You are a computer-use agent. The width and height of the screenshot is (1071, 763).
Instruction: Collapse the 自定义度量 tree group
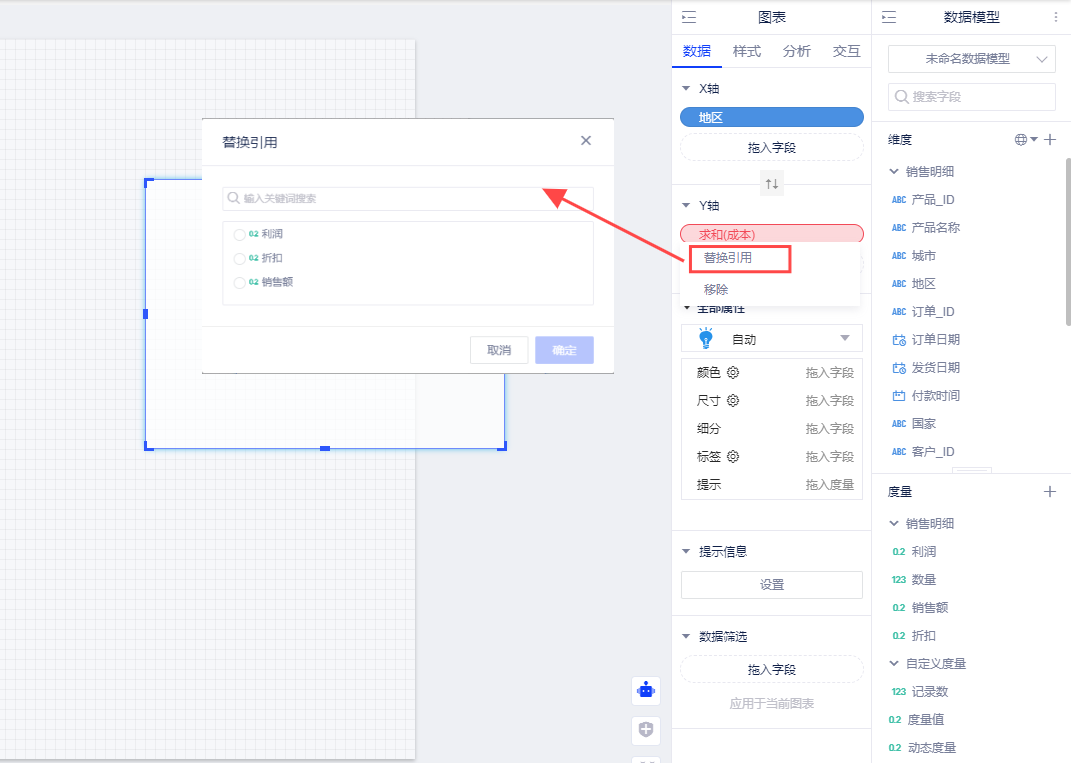point(893,663)
